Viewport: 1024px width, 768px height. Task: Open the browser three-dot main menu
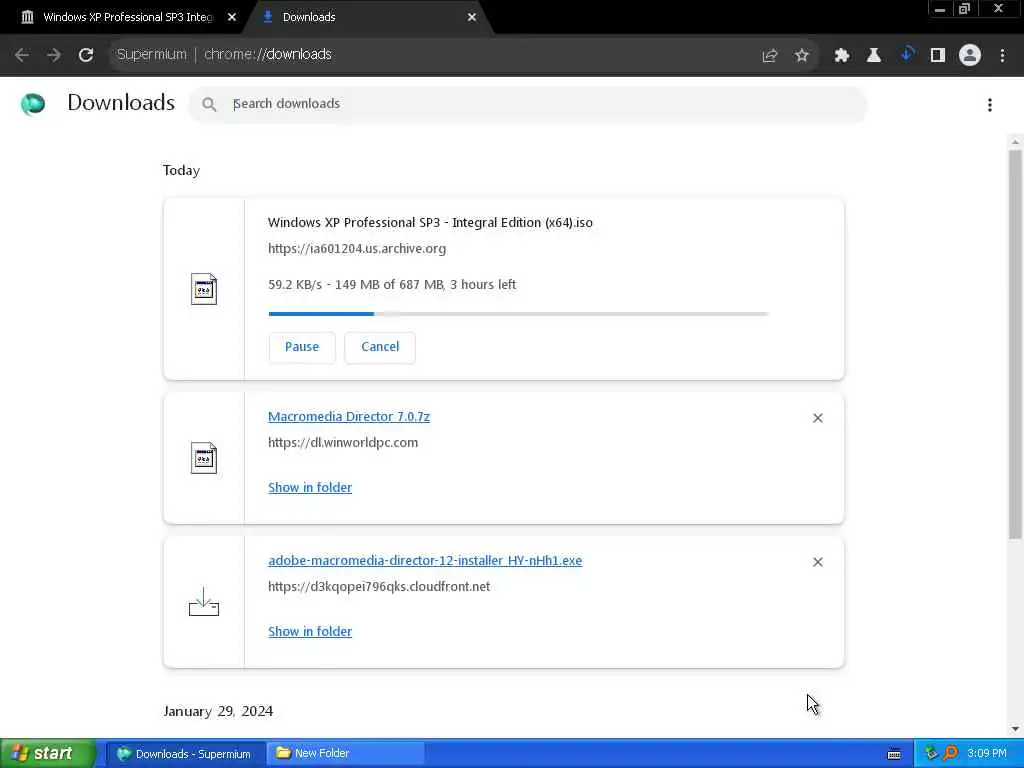pyautogui.click(x=1002, y=56)
